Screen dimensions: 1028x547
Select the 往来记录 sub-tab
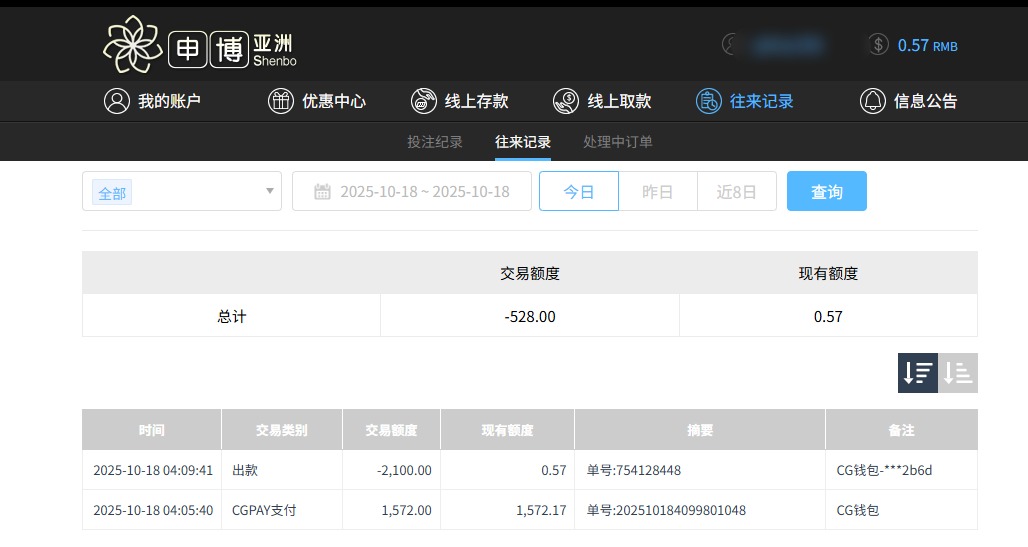[523, 142]
